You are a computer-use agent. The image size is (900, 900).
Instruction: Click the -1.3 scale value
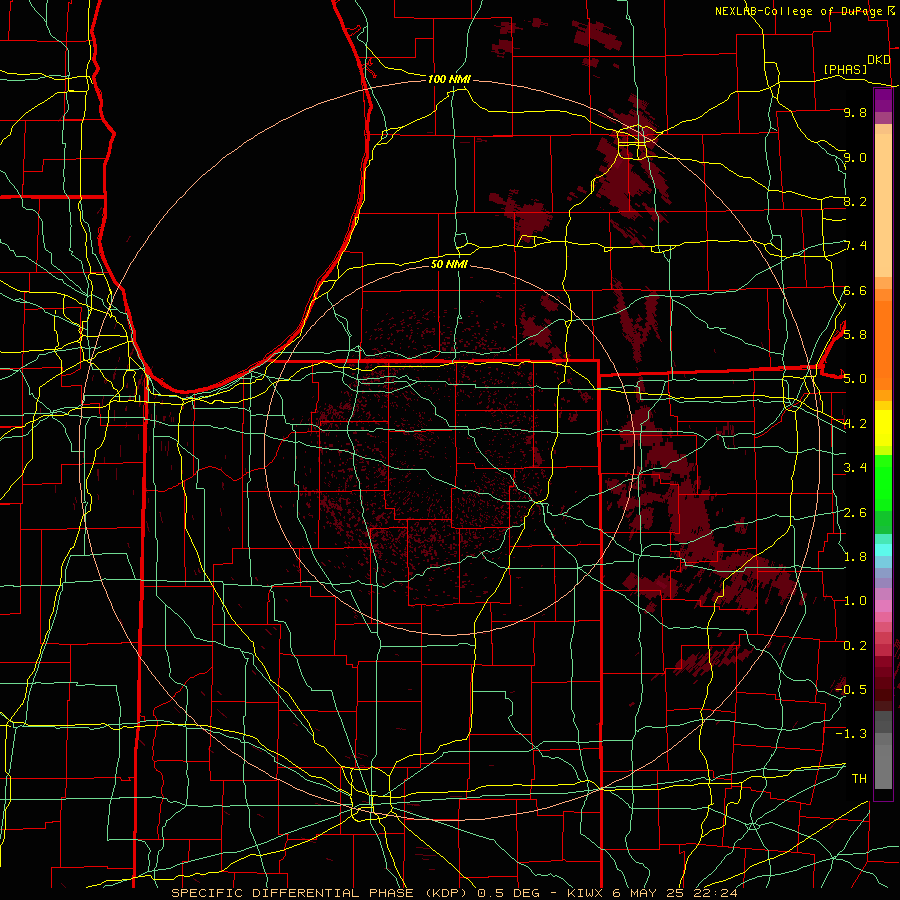[851, 734]
